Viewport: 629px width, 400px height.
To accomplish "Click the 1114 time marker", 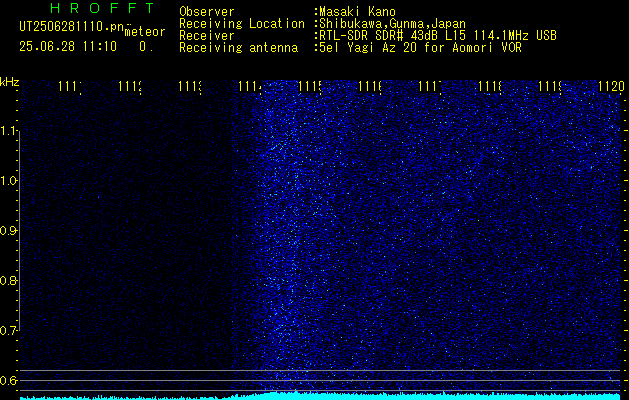I will click(x=250, y=87).
